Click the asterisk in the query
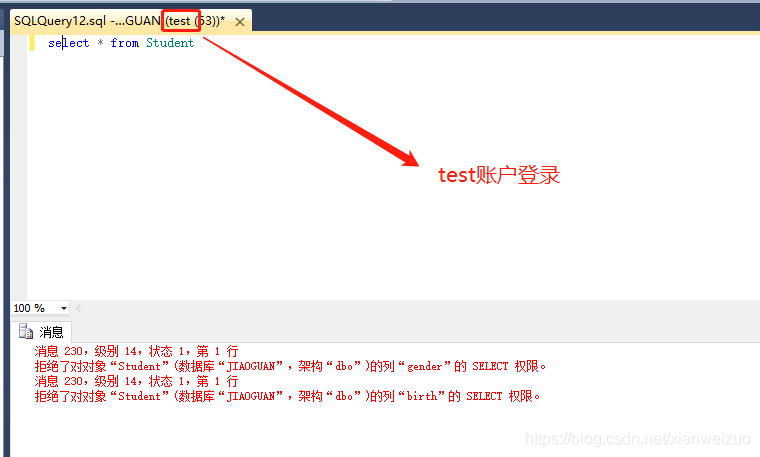 coord(100,43)
